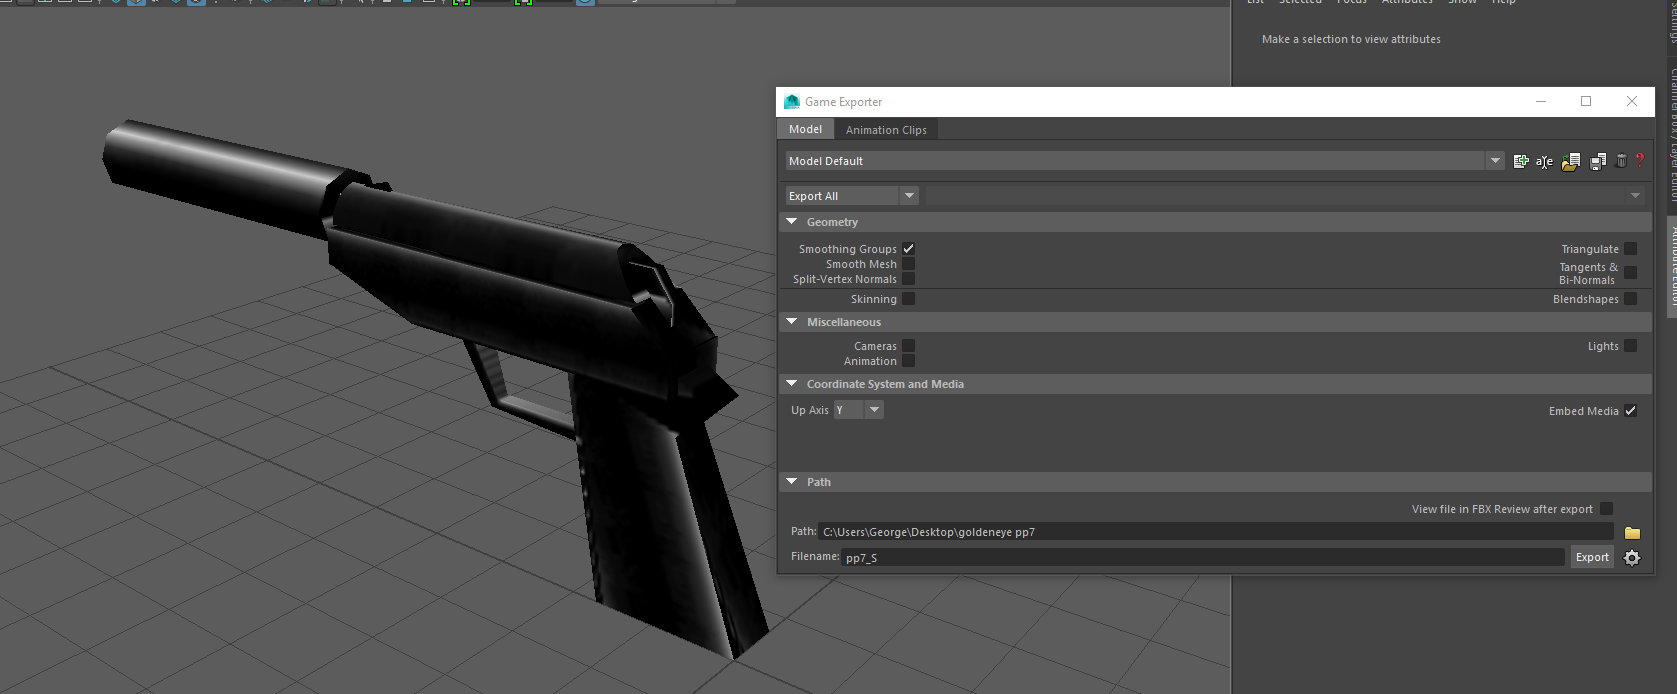Delete preset using trash can icon
Image resolution: width=1677 pixels, height=694 pixels.
[1622, 160]
